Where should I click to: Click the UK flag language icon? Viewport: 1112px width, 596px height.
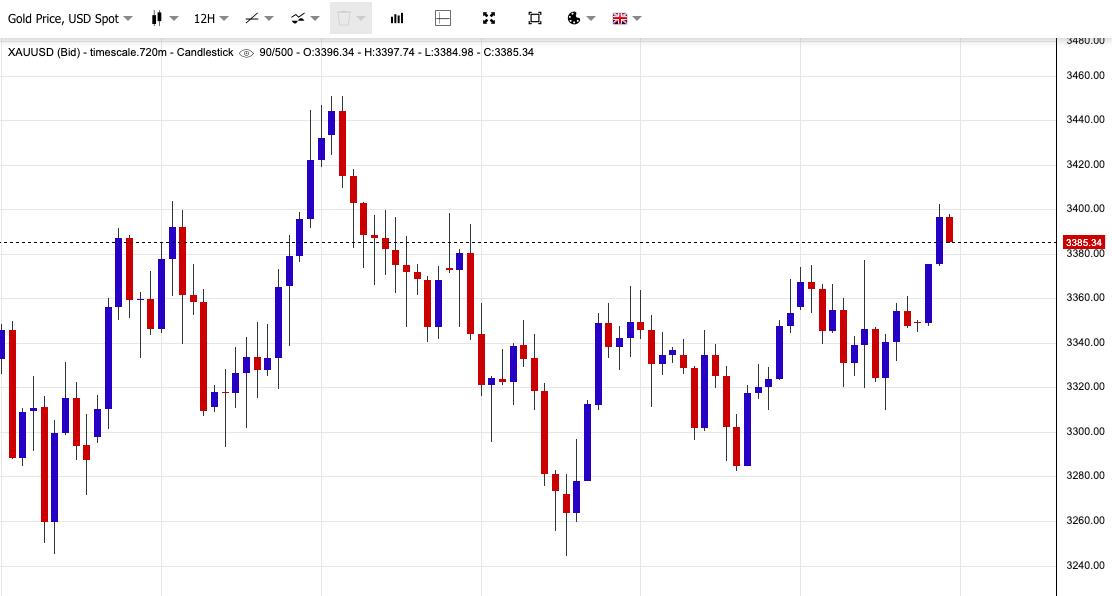620,18
